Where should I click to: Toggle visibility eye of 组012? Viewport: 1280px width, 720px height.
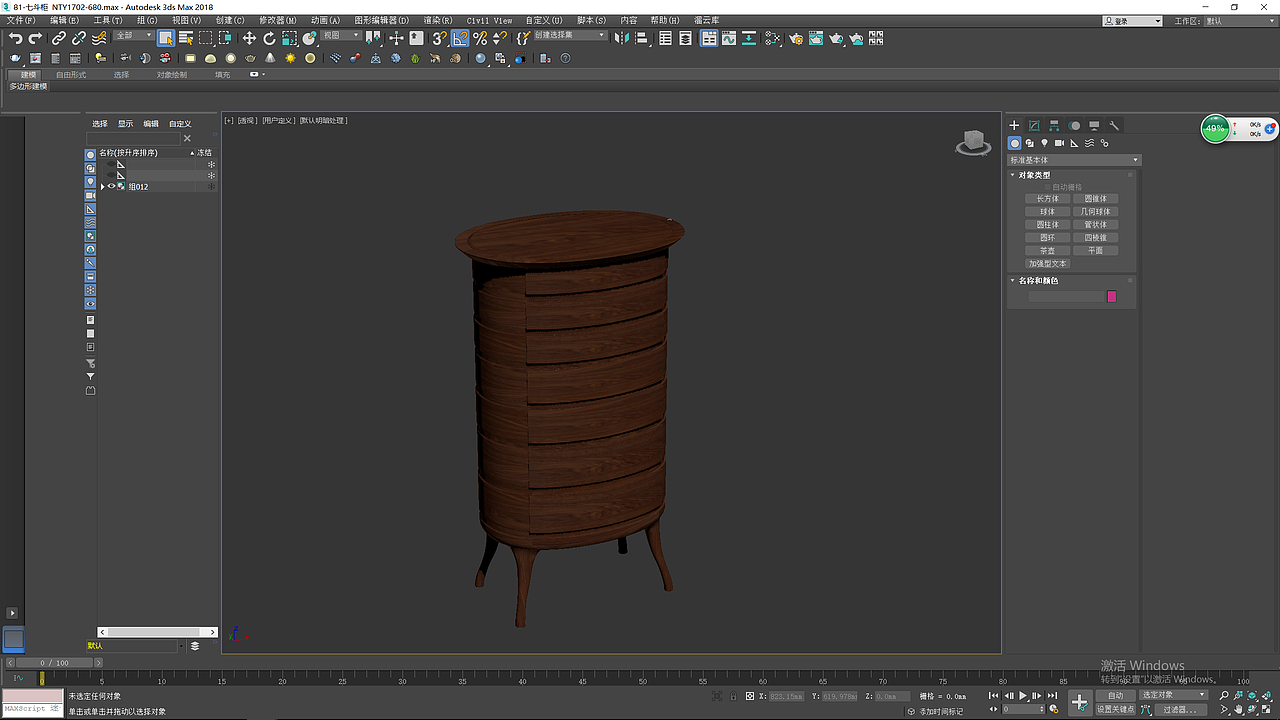pos(111,186)
